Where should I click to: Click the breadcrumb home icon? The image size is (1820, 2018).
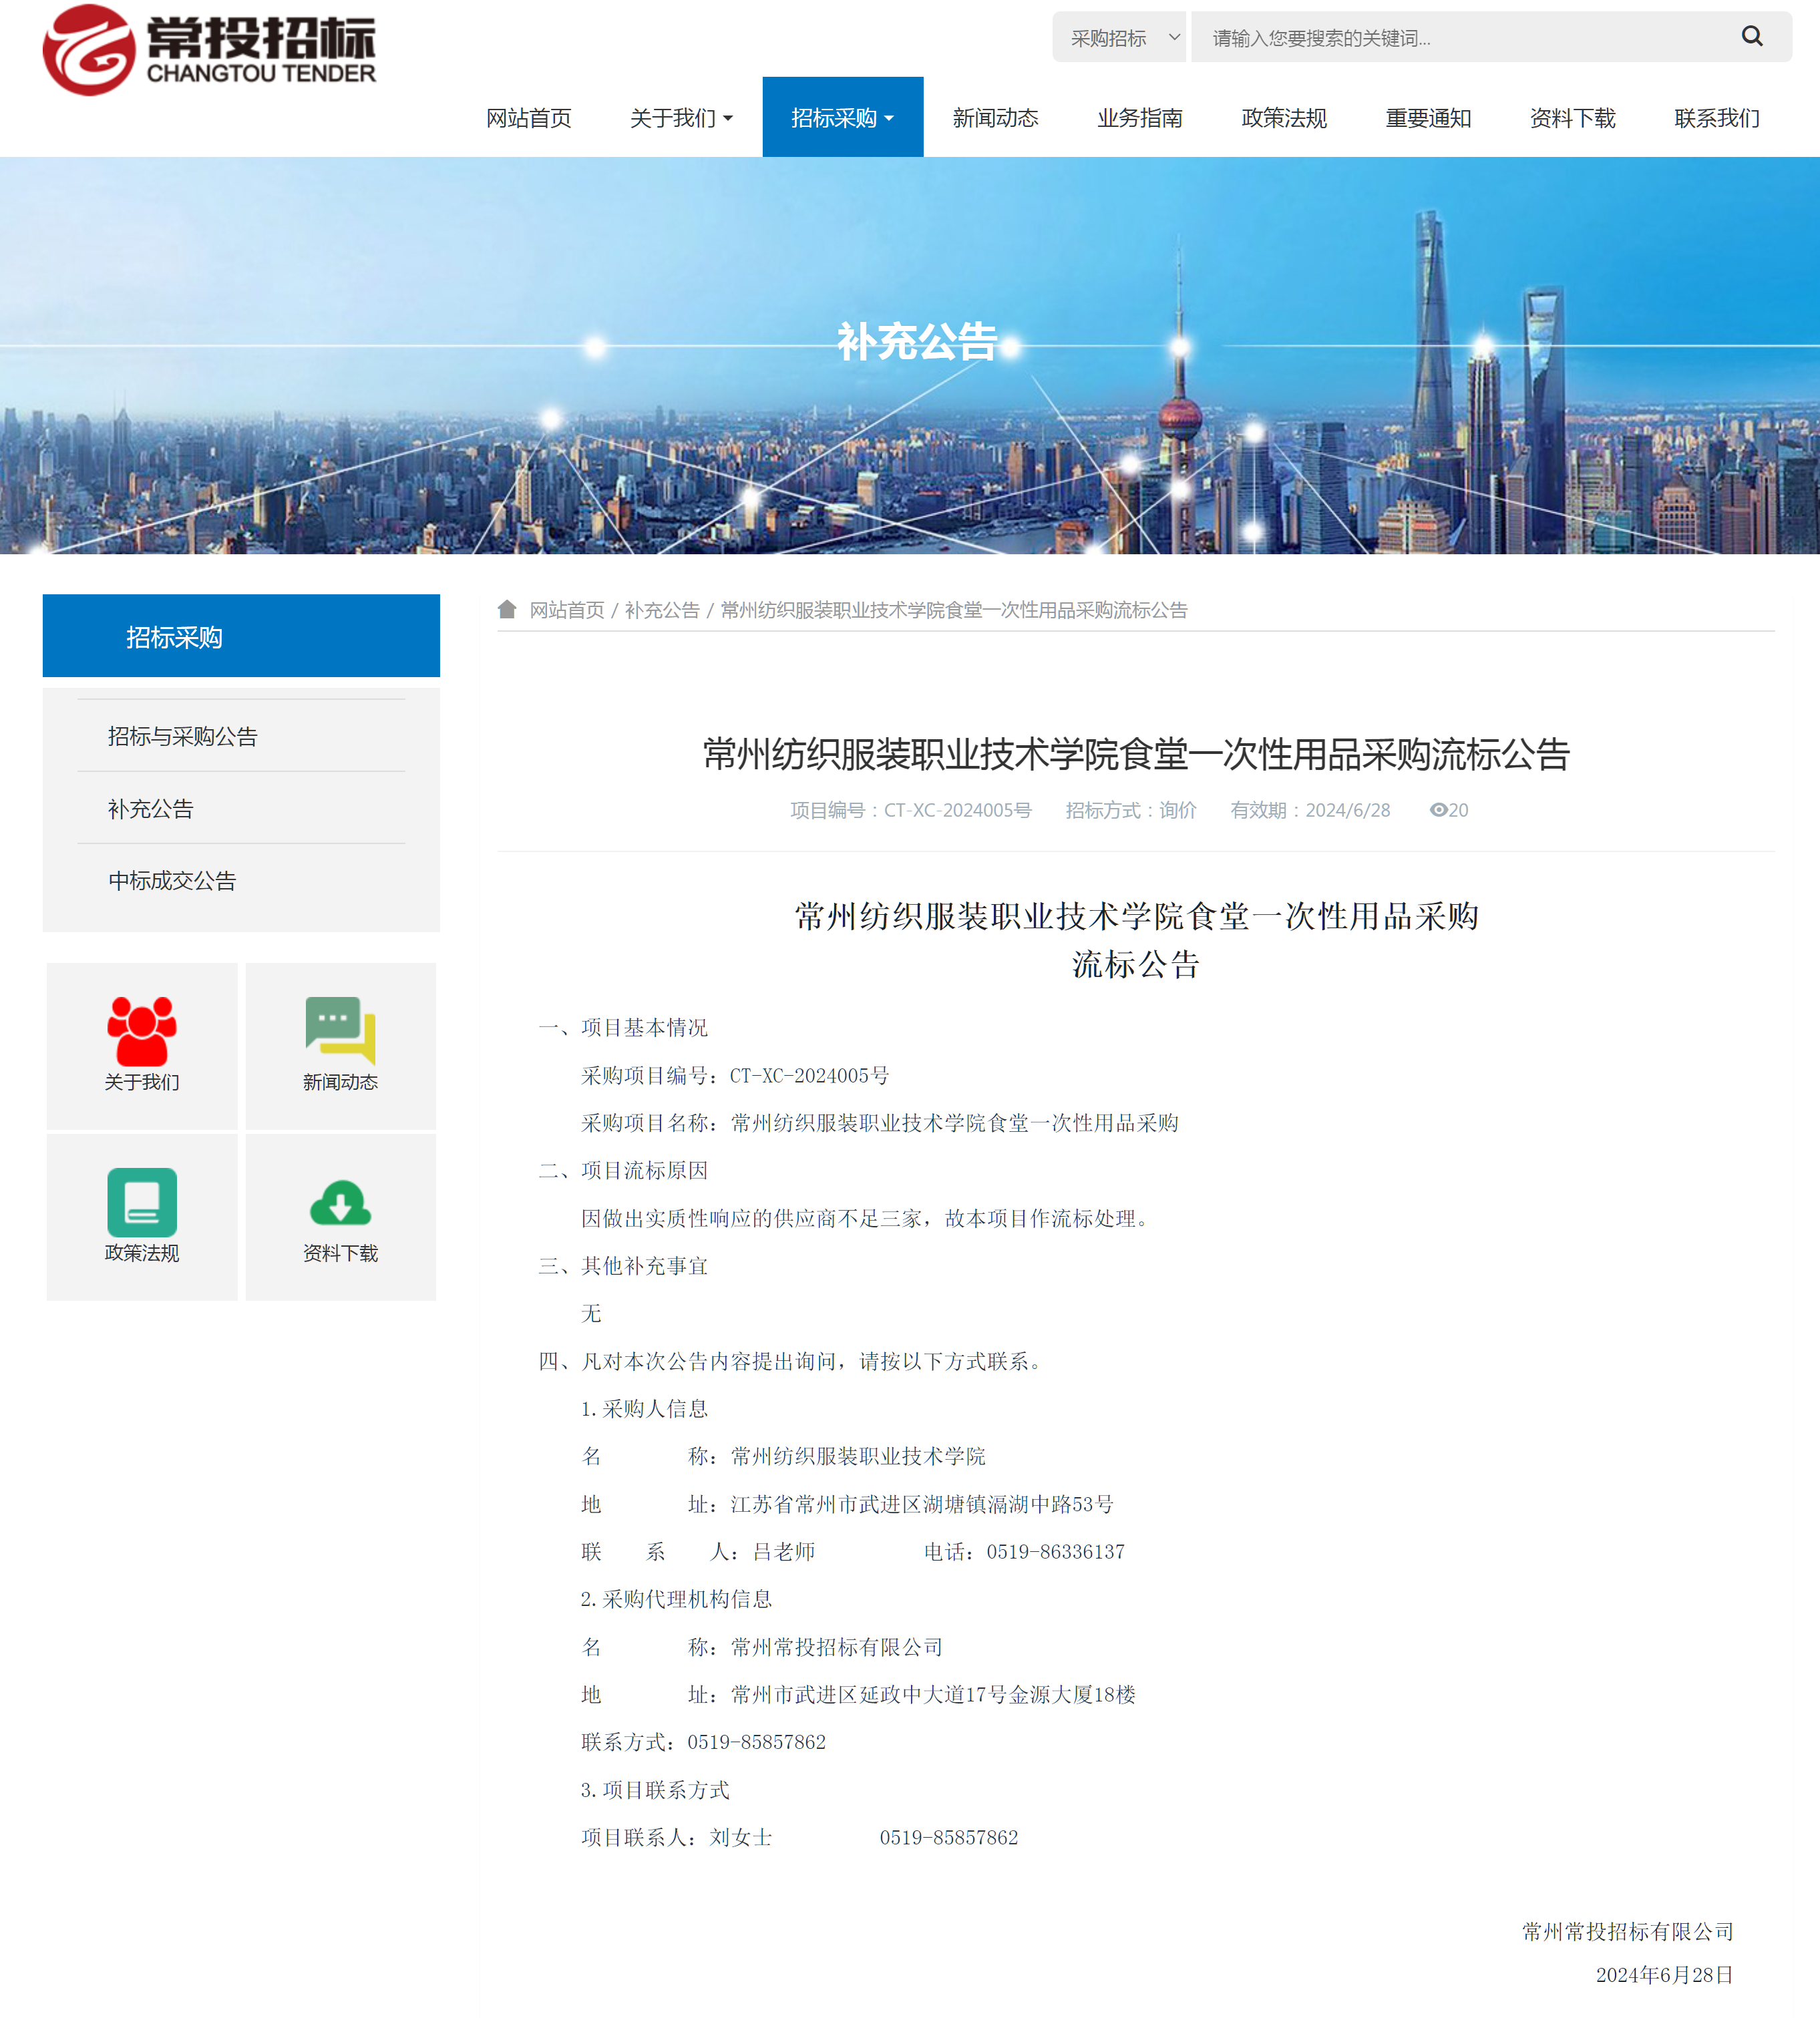(507, 609)
